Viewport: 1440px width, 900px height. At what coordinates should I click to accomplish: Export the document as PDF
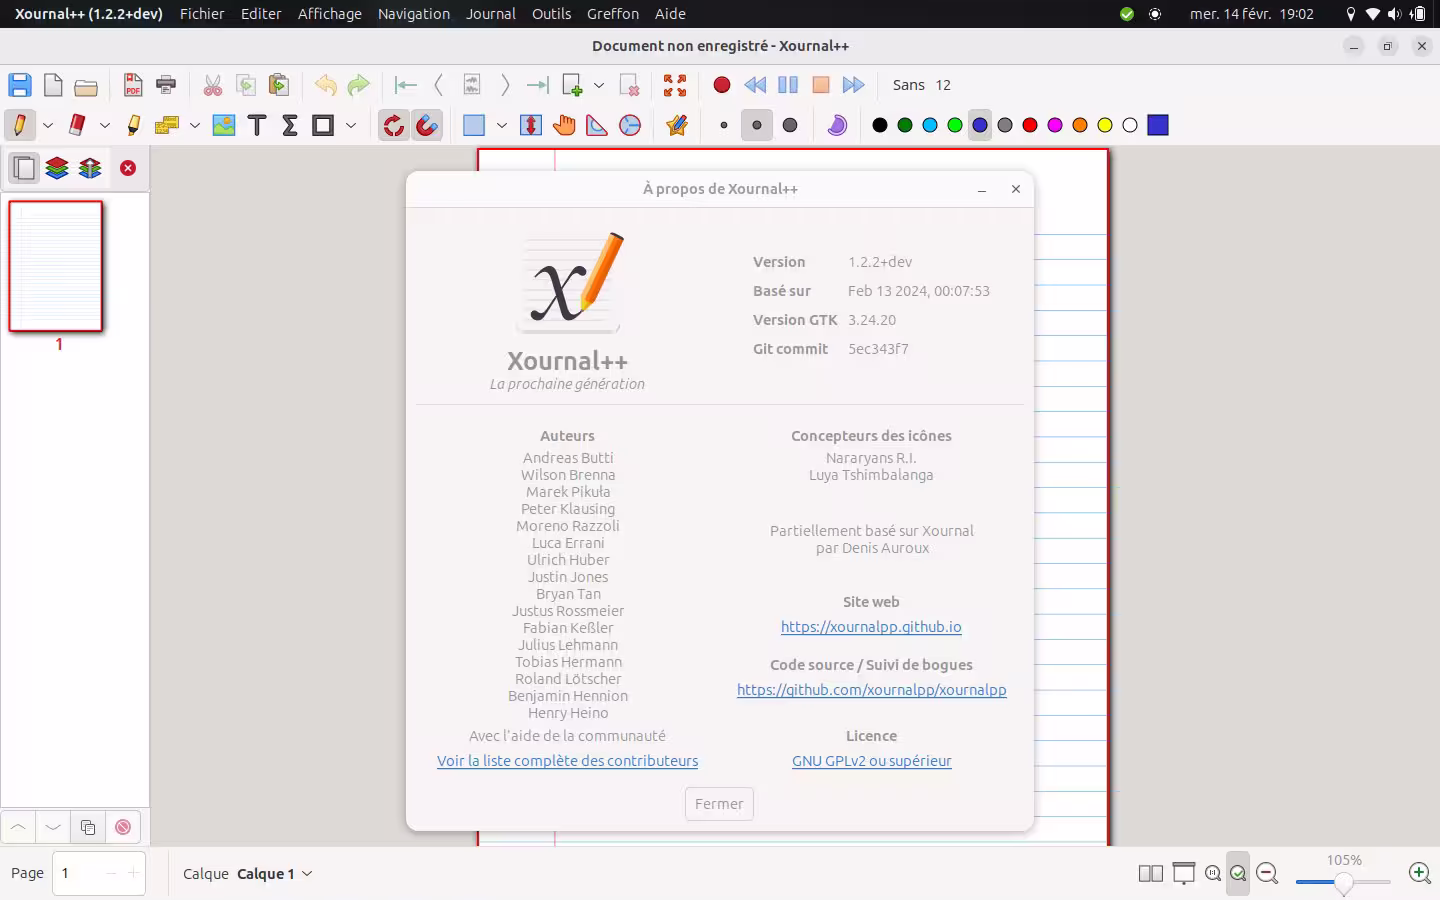click(133, 85)
